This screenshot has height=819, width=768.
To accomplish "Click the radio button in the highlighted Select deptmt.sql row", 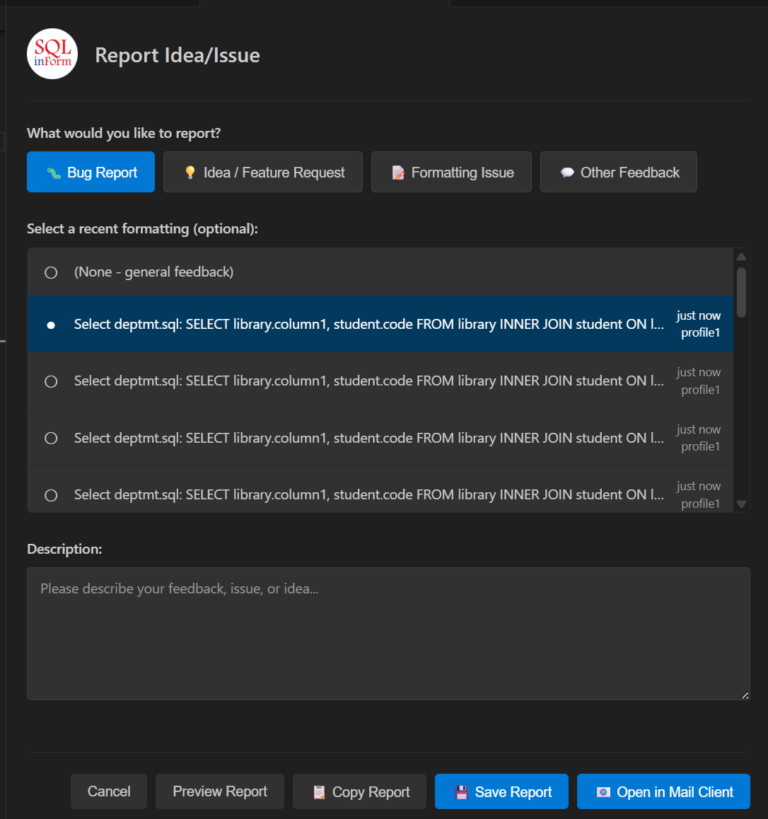I will tap(51, 325).
